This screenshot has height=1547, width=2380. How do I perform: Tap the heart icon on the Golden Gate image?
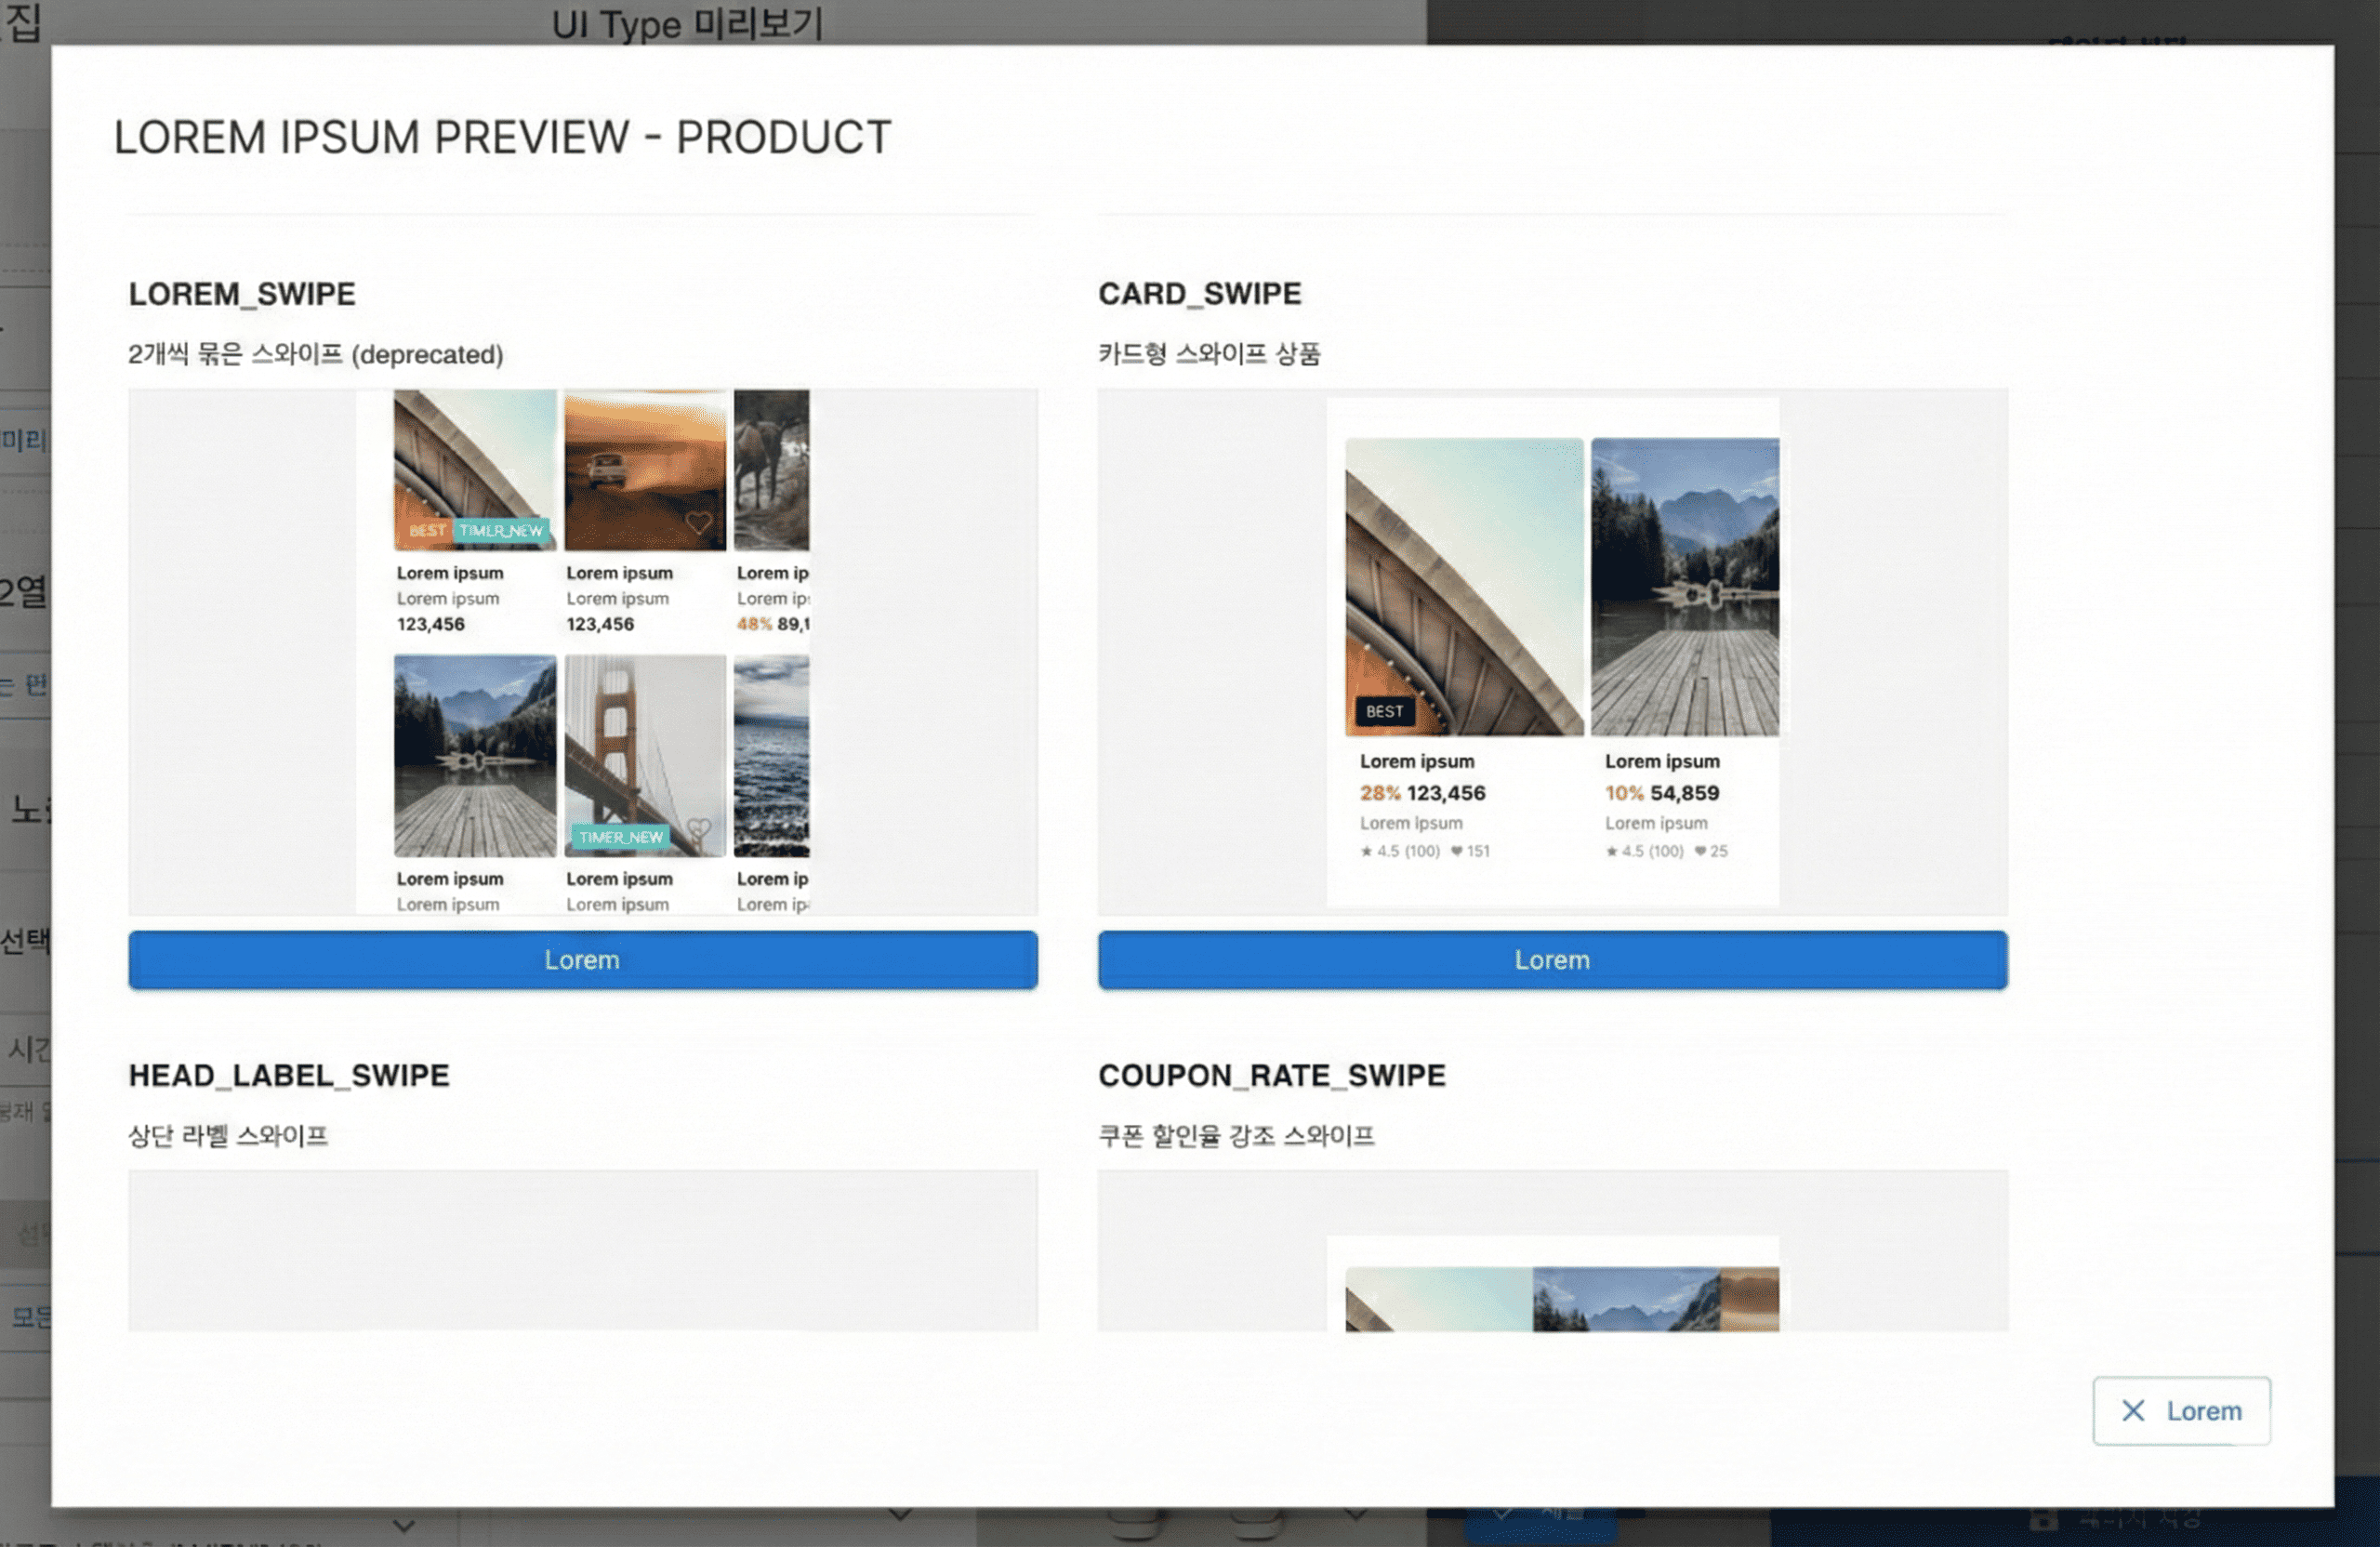(x=698, y=828)
